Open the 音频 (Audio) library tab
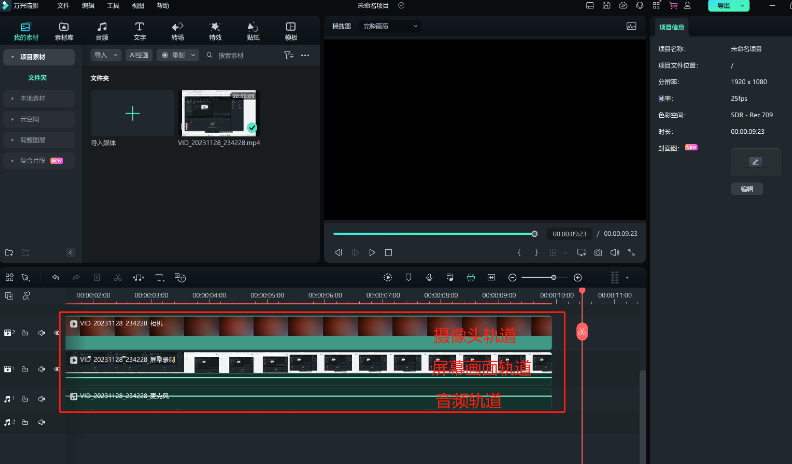This screenshot has width=792, height=464. point(102,30)
